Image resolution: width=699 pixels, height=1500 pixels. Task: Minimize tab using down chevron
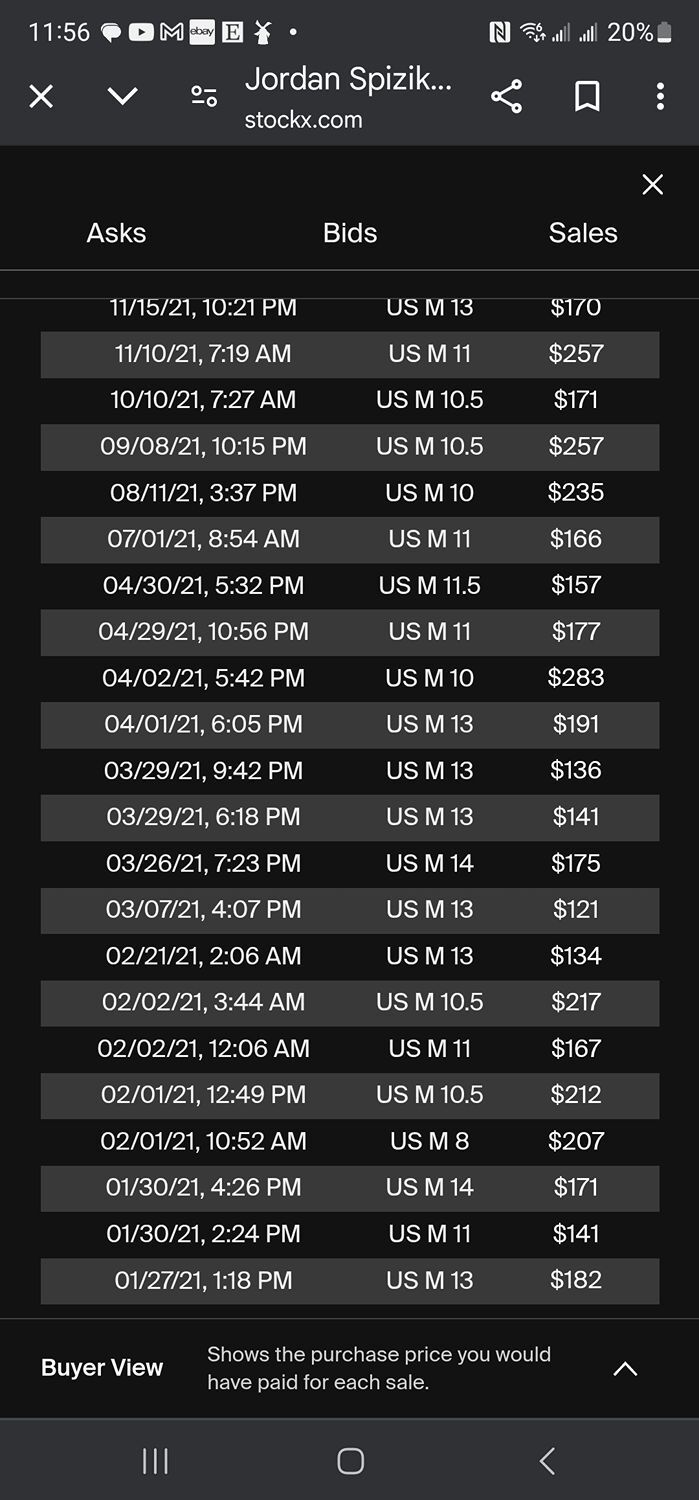122,96
